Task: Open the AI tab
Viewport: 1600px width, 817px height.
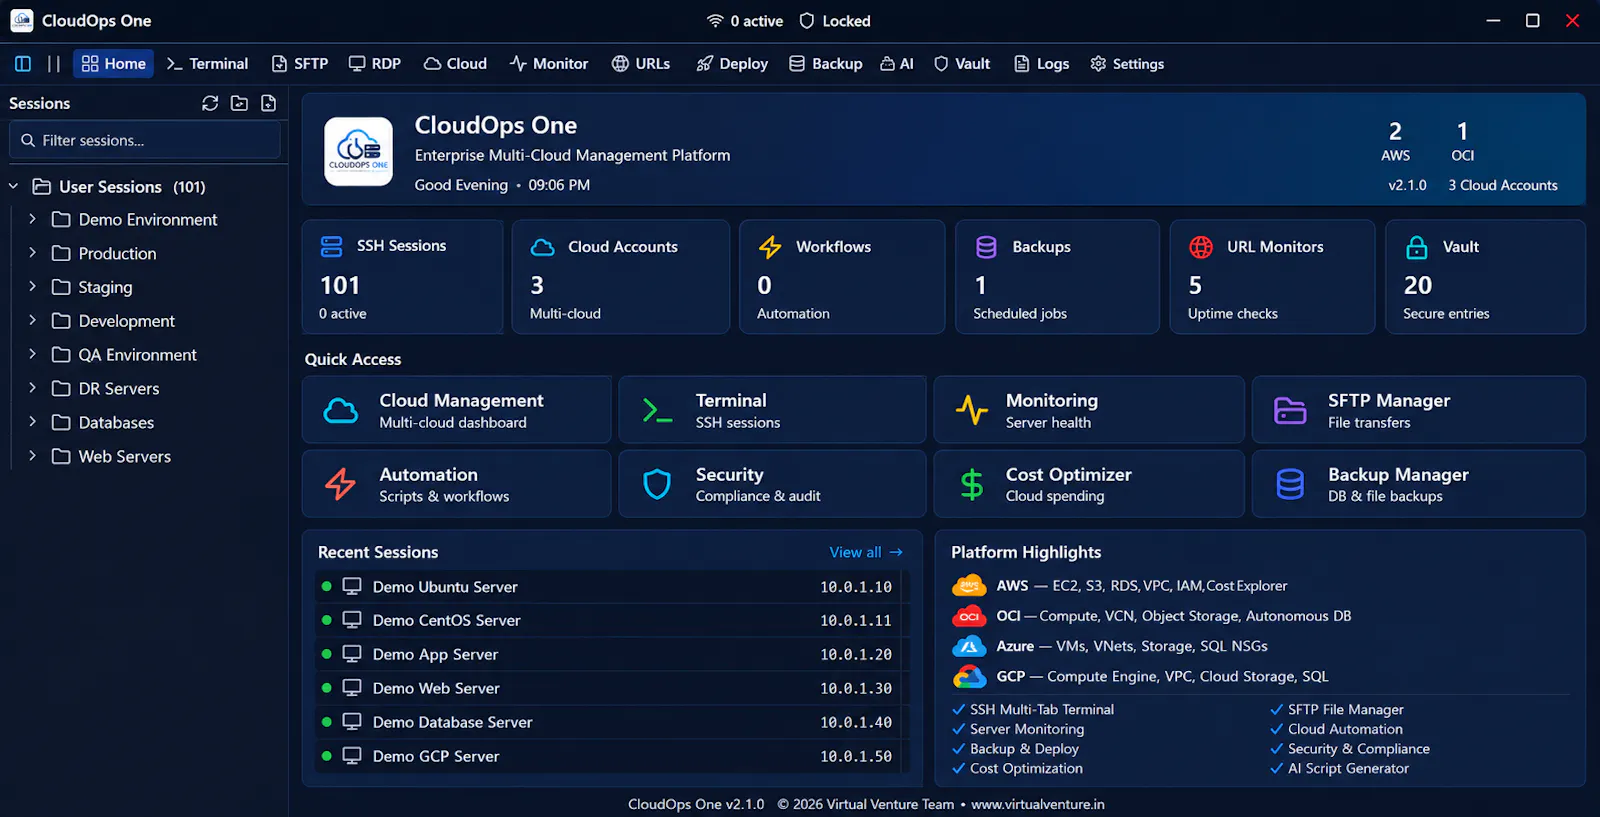Action: coord(897,64)
